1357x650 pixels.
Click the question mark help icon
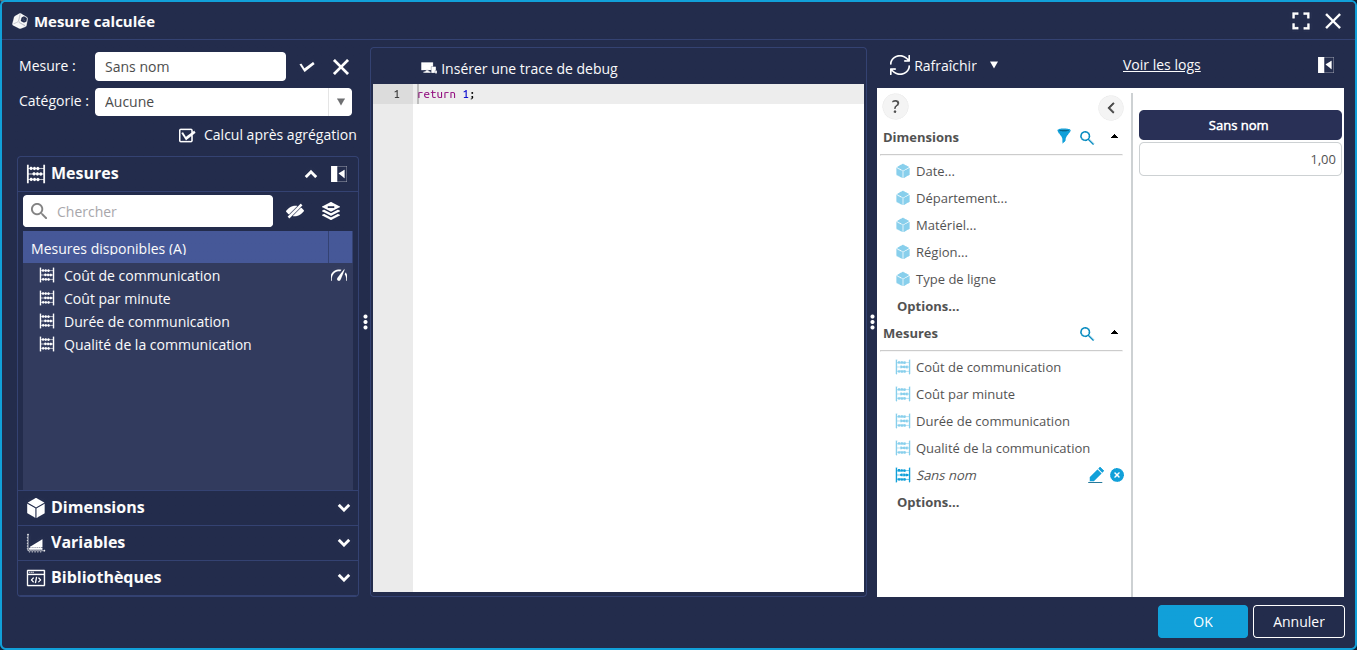pos(895,108)
